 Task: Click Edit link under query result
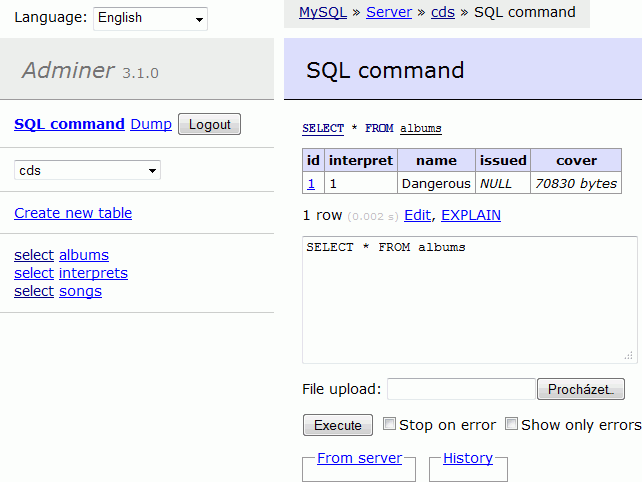coord(417,215)
